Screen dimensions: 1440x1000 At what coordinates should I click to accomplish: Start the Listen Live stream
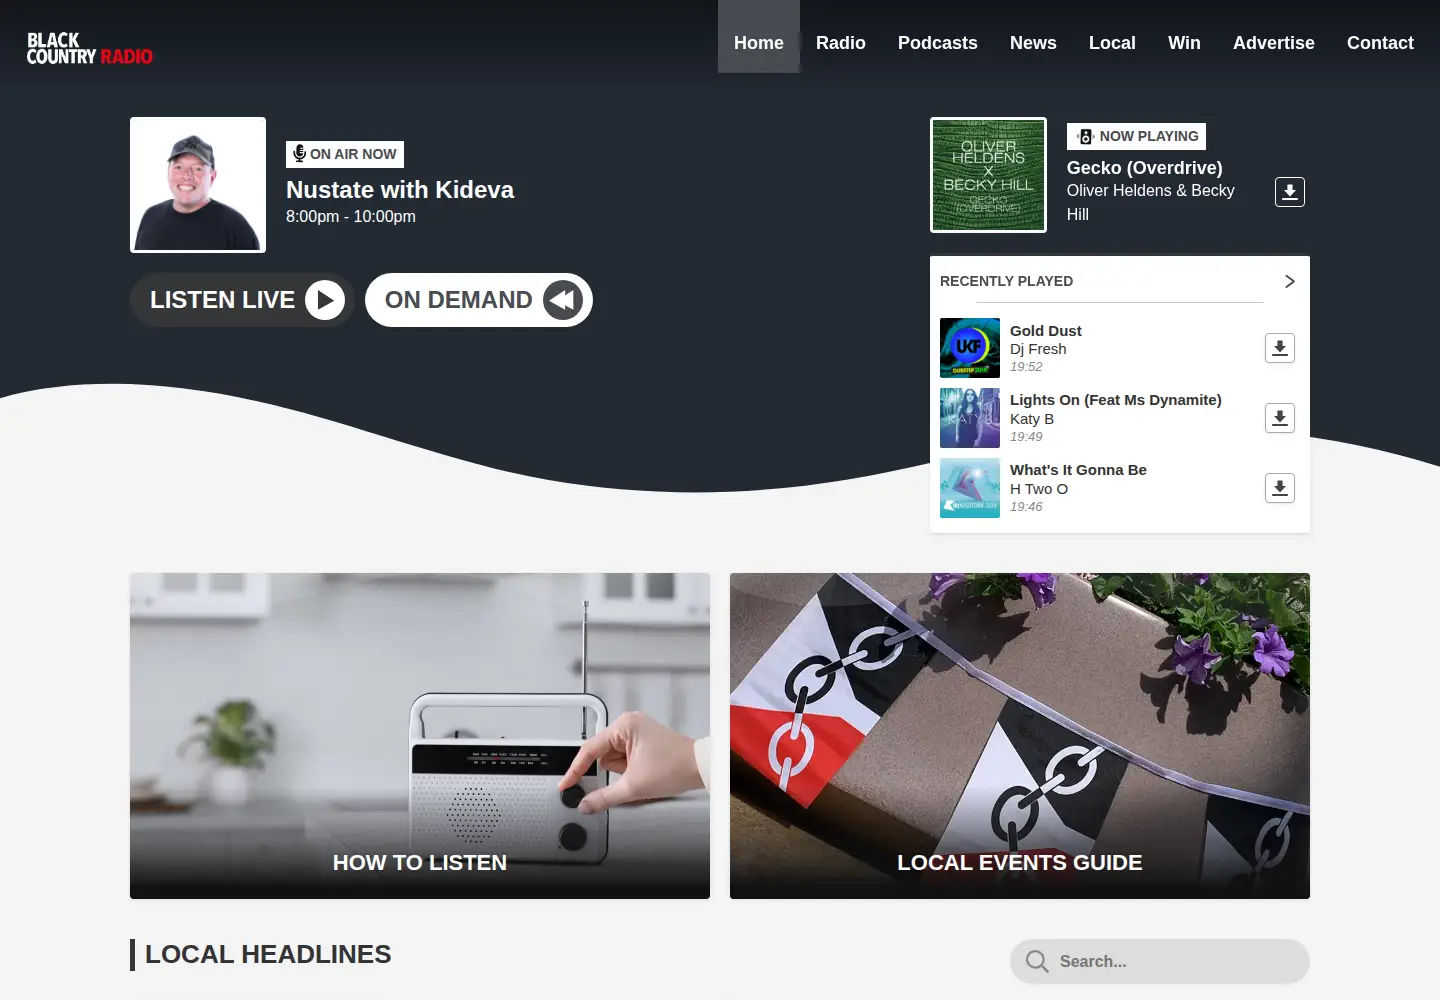pyautogui.click(x=242, y=300)
